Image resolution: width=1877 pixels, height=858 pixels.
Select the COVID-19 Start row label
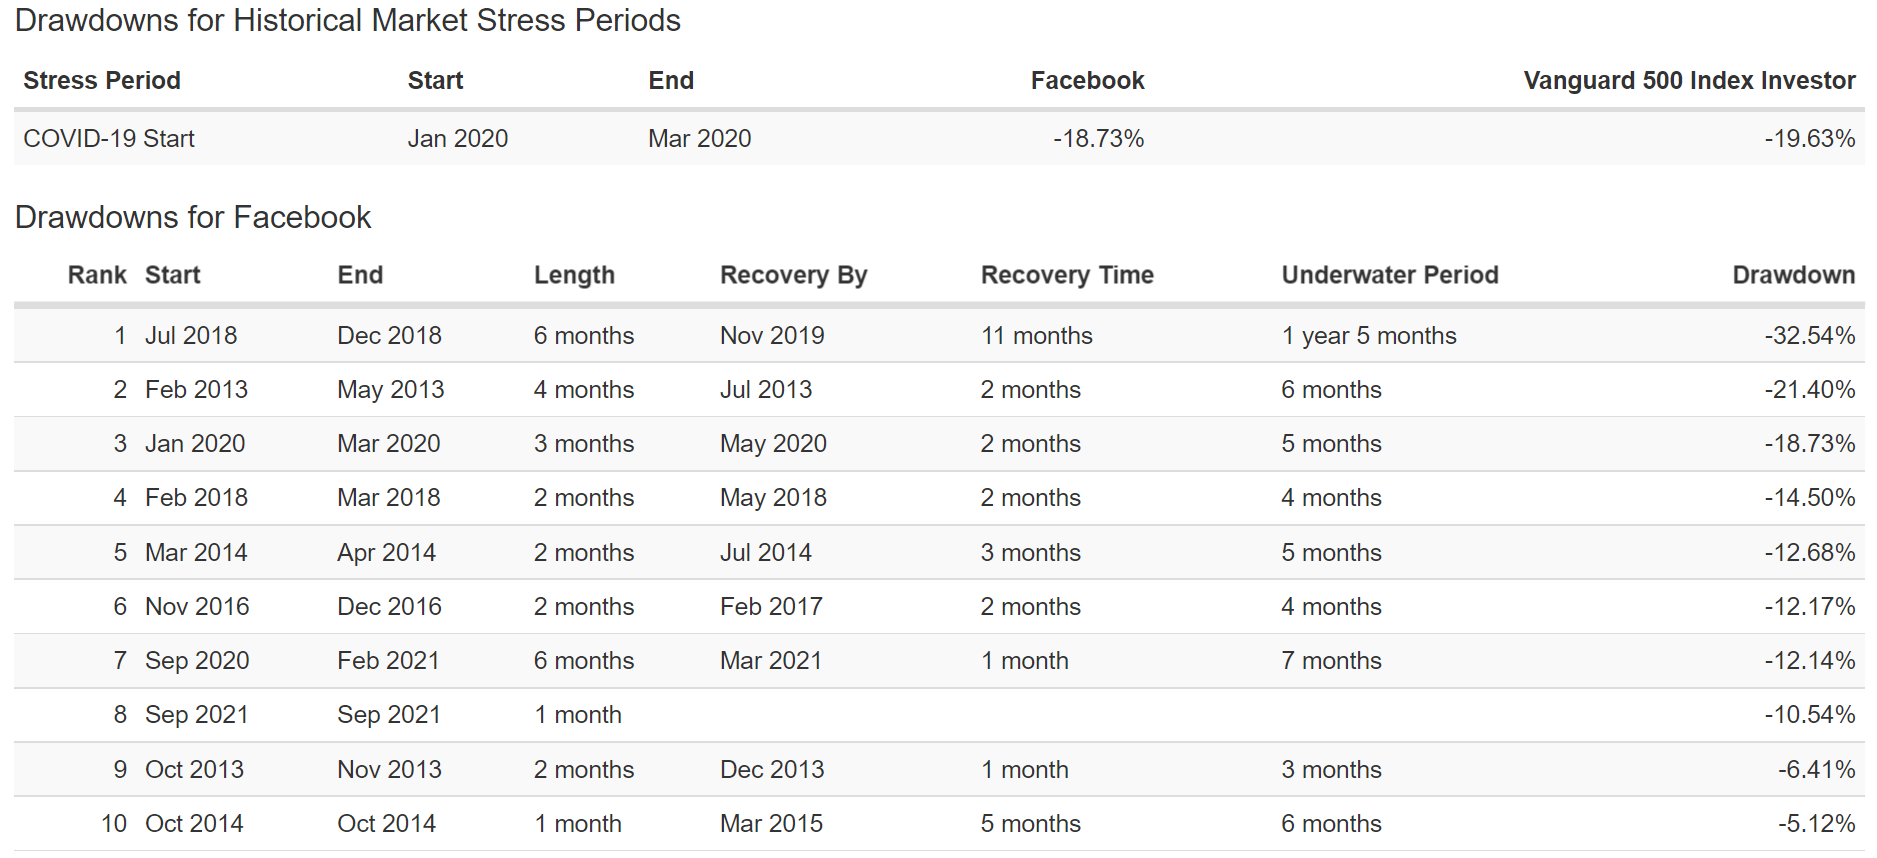[109, 139]
